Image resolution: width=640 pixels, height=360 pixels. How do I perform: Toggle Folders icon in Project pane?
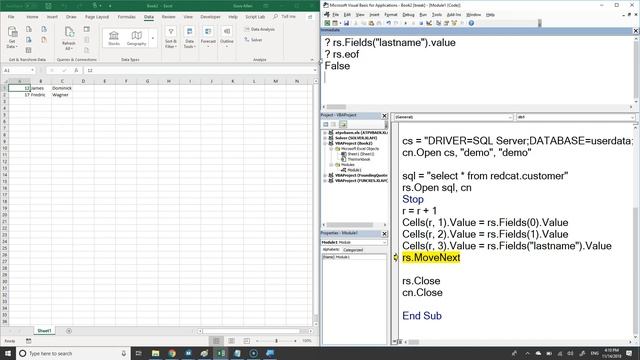(x=343, y=124)
